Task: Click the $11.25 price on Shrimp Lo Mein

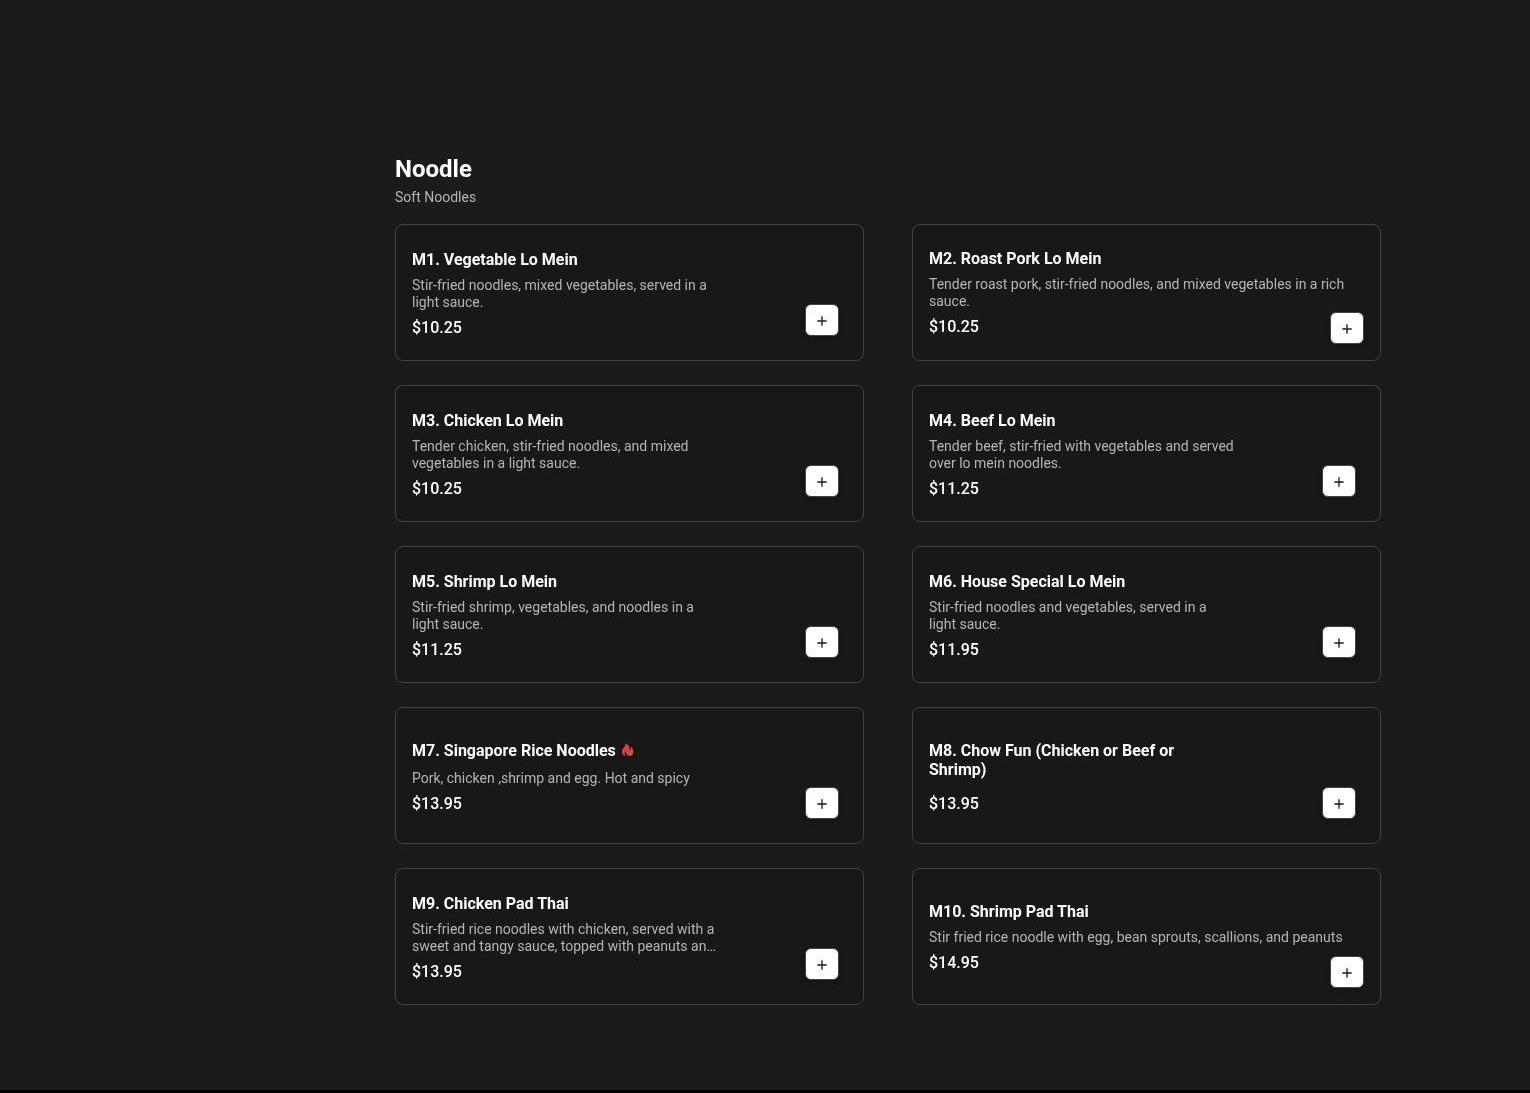Action: [437, 649]
